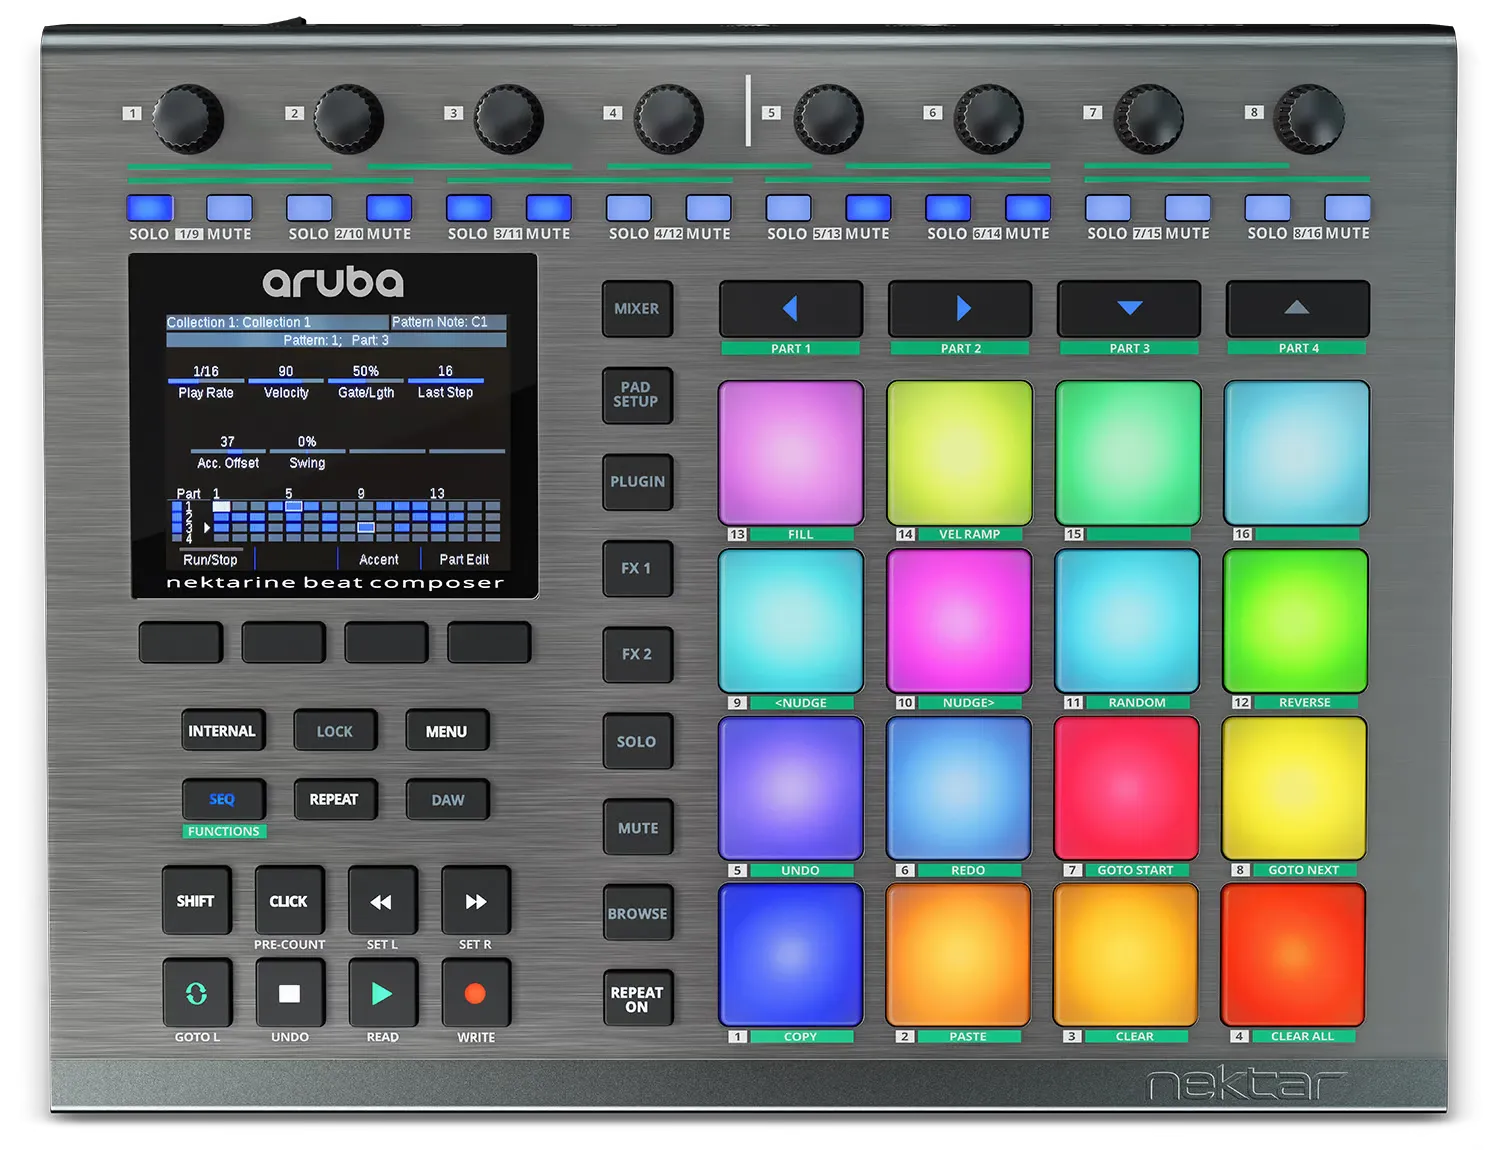Tap the cyan RANDOM pad 11
Image resolution: width=1500 pixels, height=1150 pixels.
[x=1127, y=621]
